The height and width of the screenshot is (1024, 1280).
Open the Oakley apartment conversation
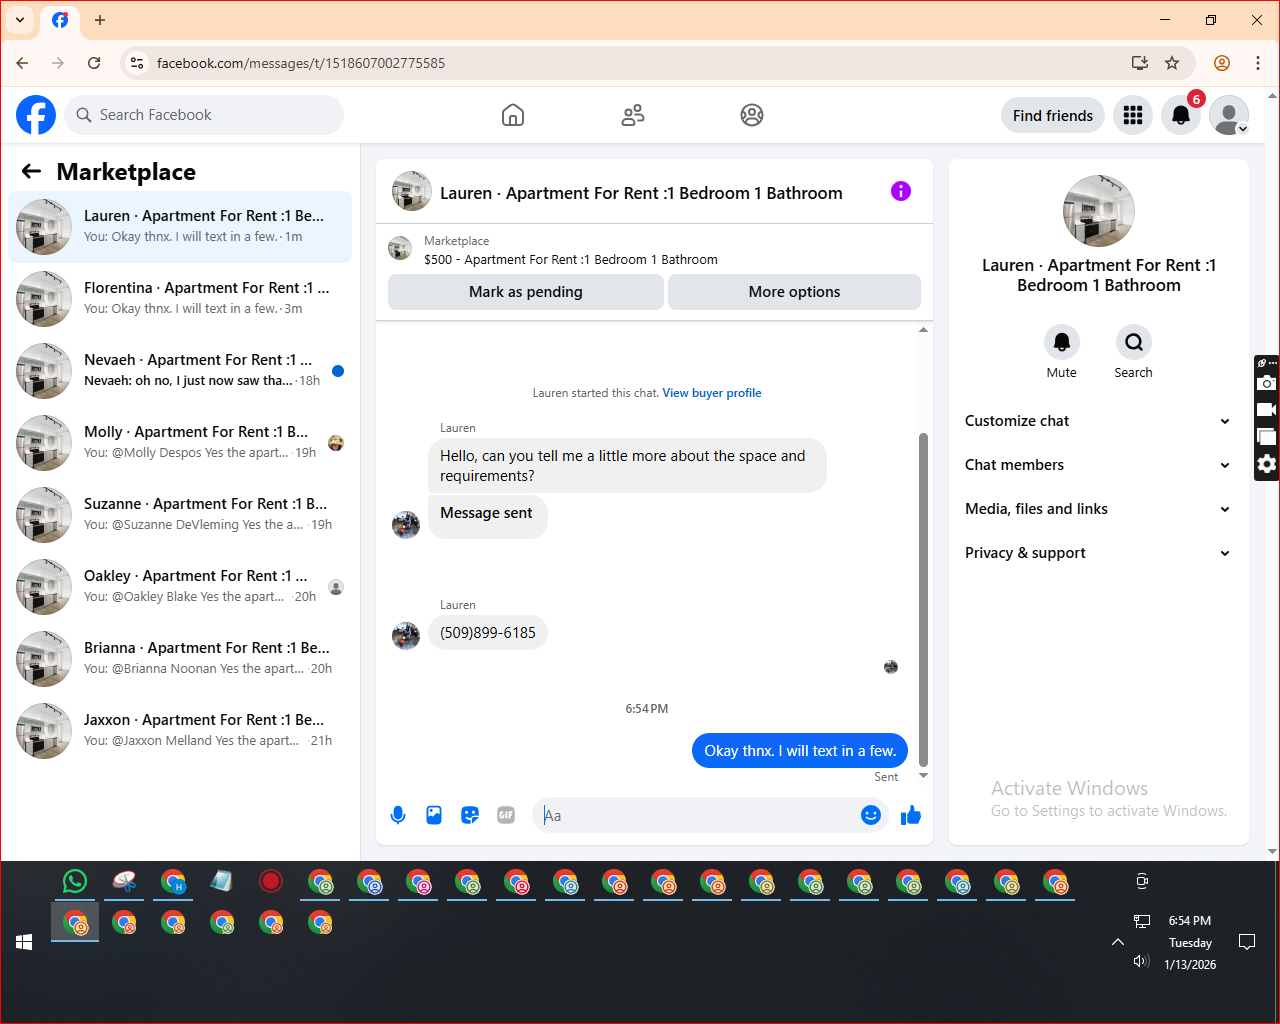[180, 587]
